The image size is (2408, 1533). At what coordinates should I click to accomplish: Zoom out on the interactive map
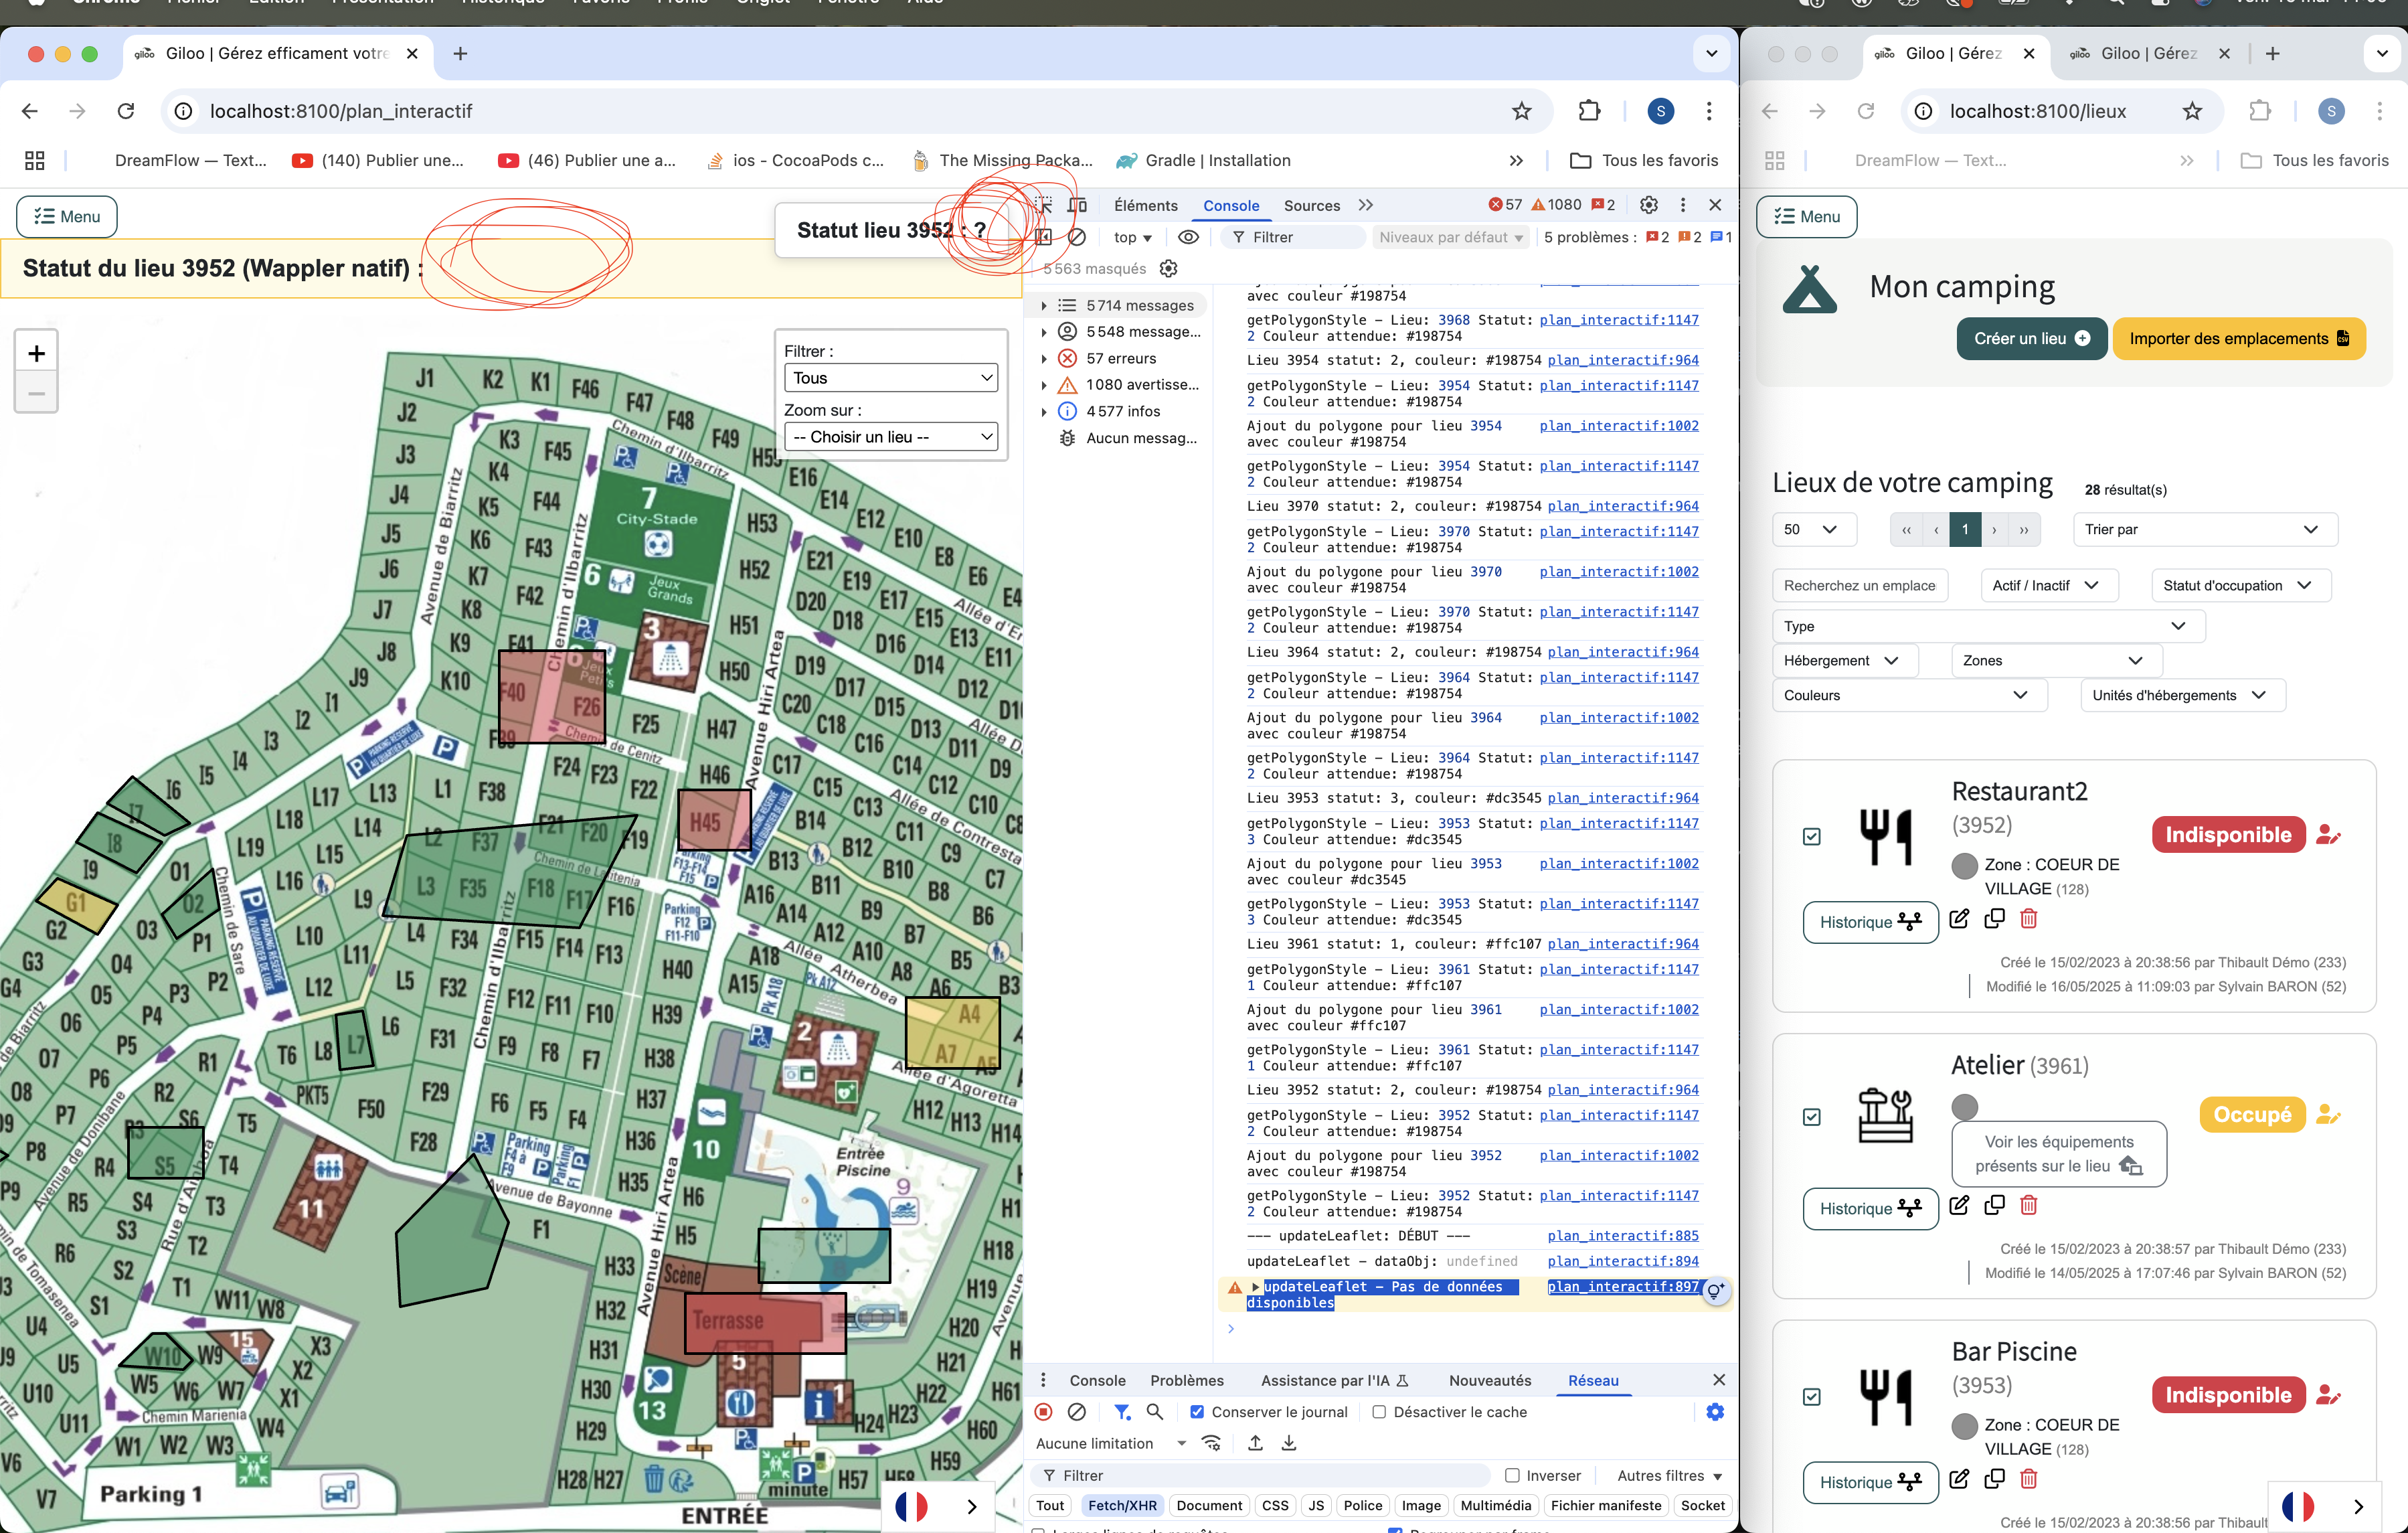[36, 393]
